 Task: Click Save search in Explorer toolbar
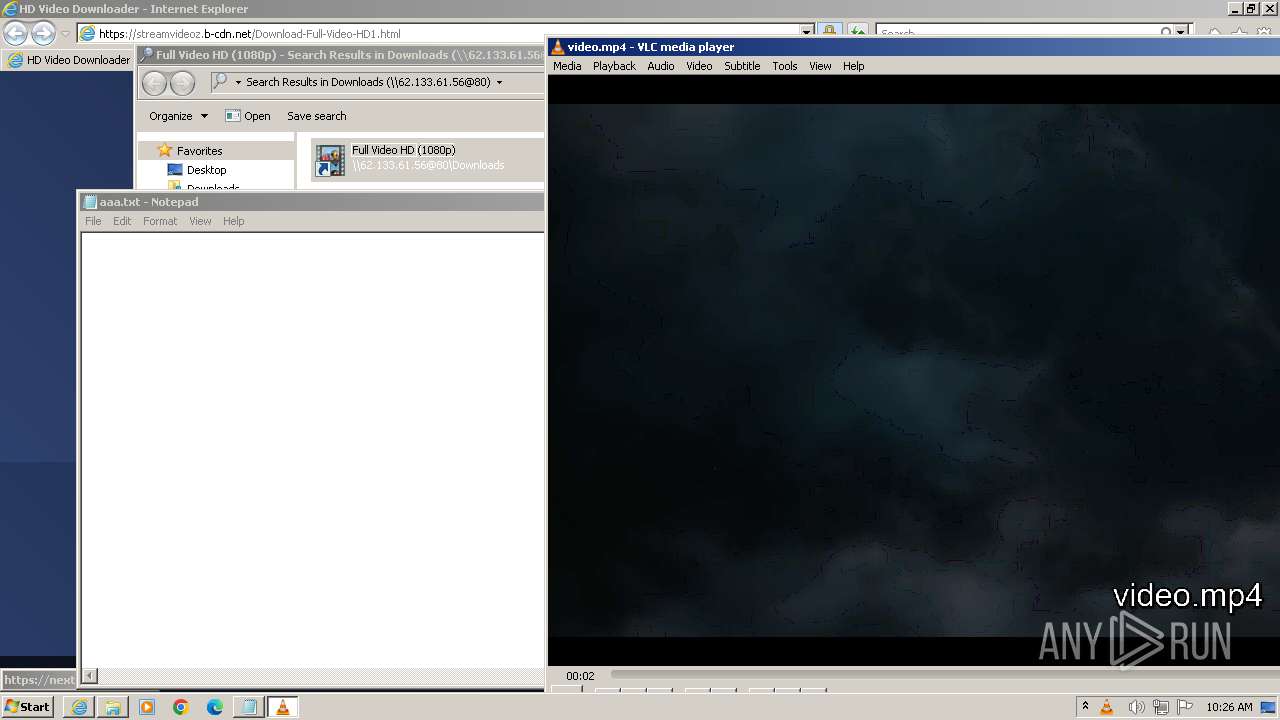coord(317,116)
